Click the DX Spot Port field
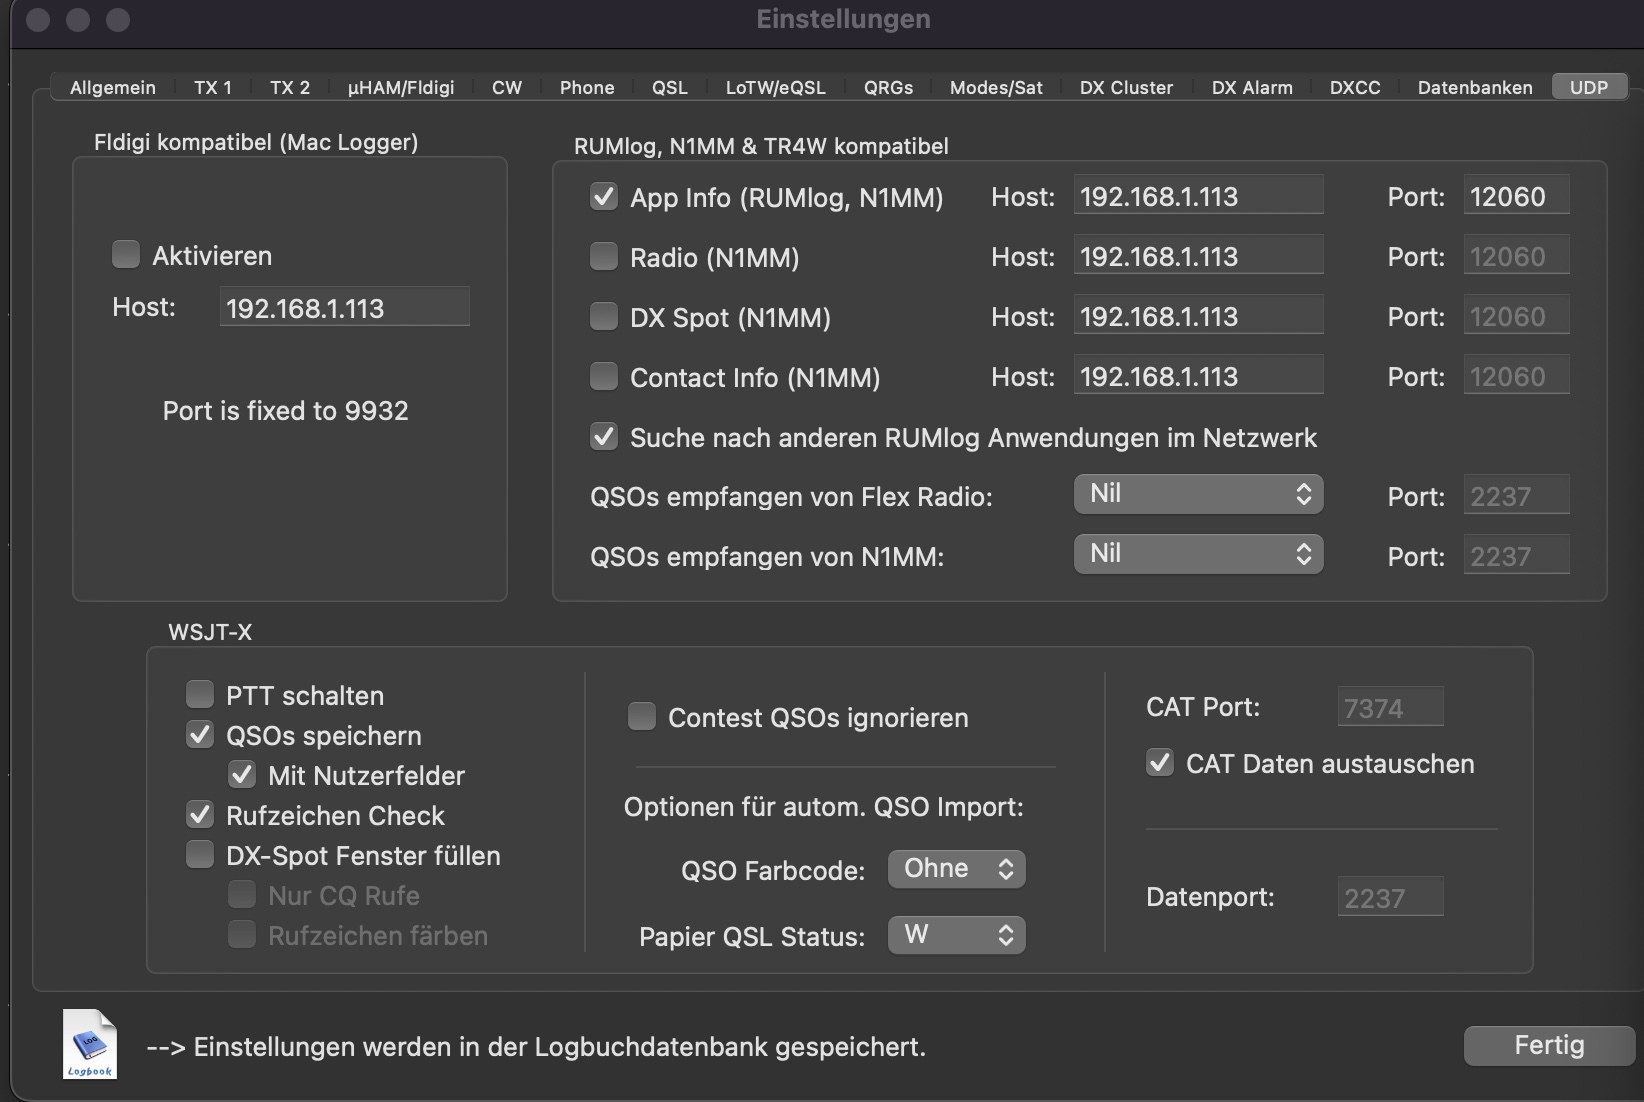Screen dimensions: 1644x1102 1516,316
